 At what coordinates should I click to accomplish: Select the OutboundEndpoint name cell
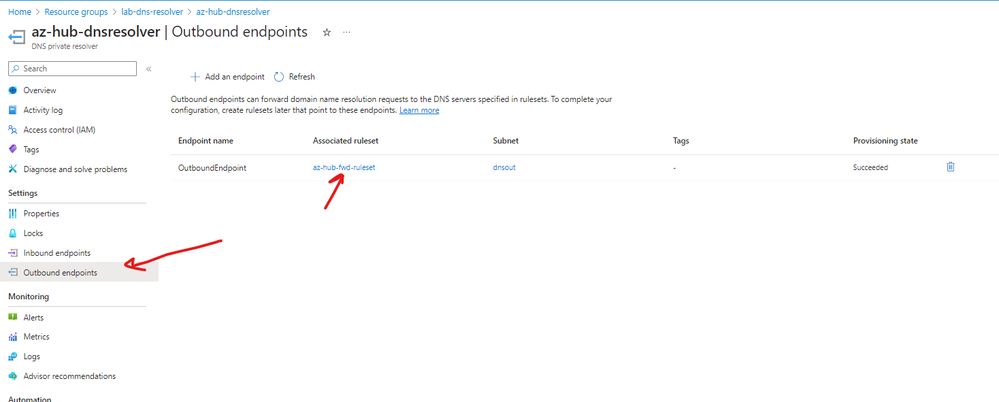[x=212, y=168]
